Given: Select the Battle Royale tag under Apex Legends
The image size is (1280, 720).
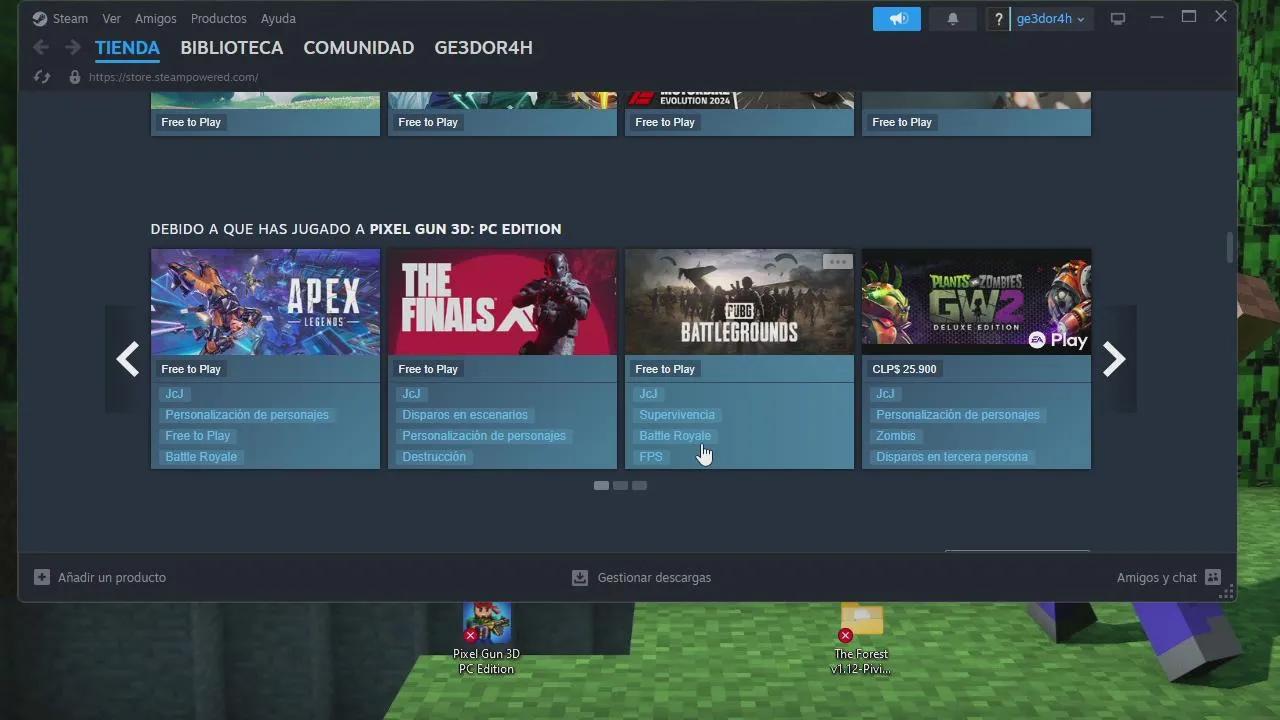Looking at the screenshot, I should pos(201,456).
